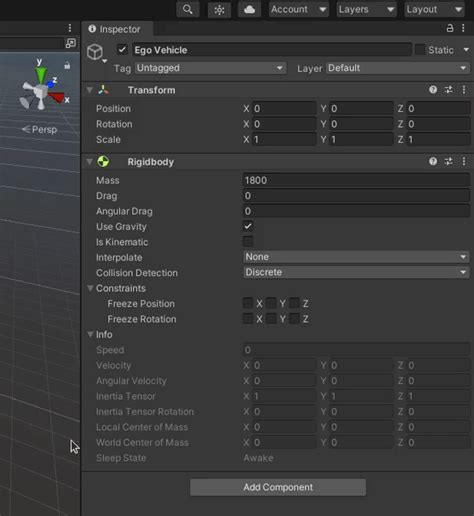Disable the Use Gravity checkbox
This screenshot has height=516, width=474.
coord(248,226)
